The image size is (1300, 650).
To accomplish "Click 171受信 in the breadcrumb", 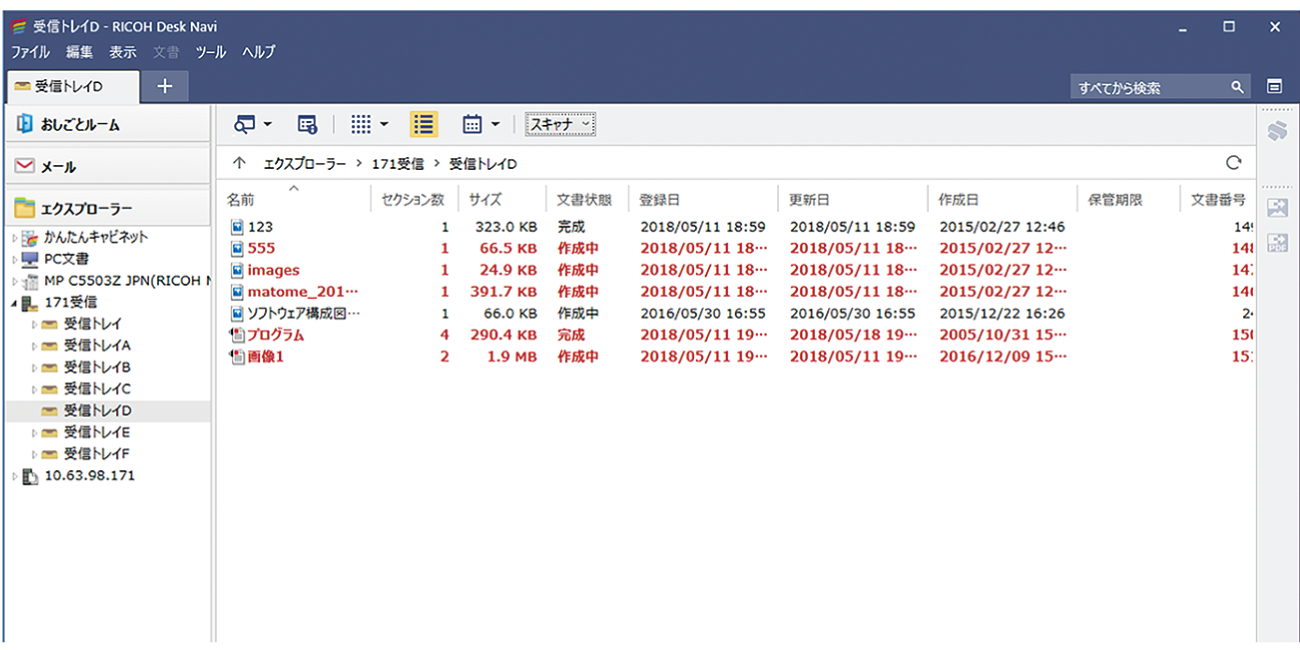I will coord(397,163).
